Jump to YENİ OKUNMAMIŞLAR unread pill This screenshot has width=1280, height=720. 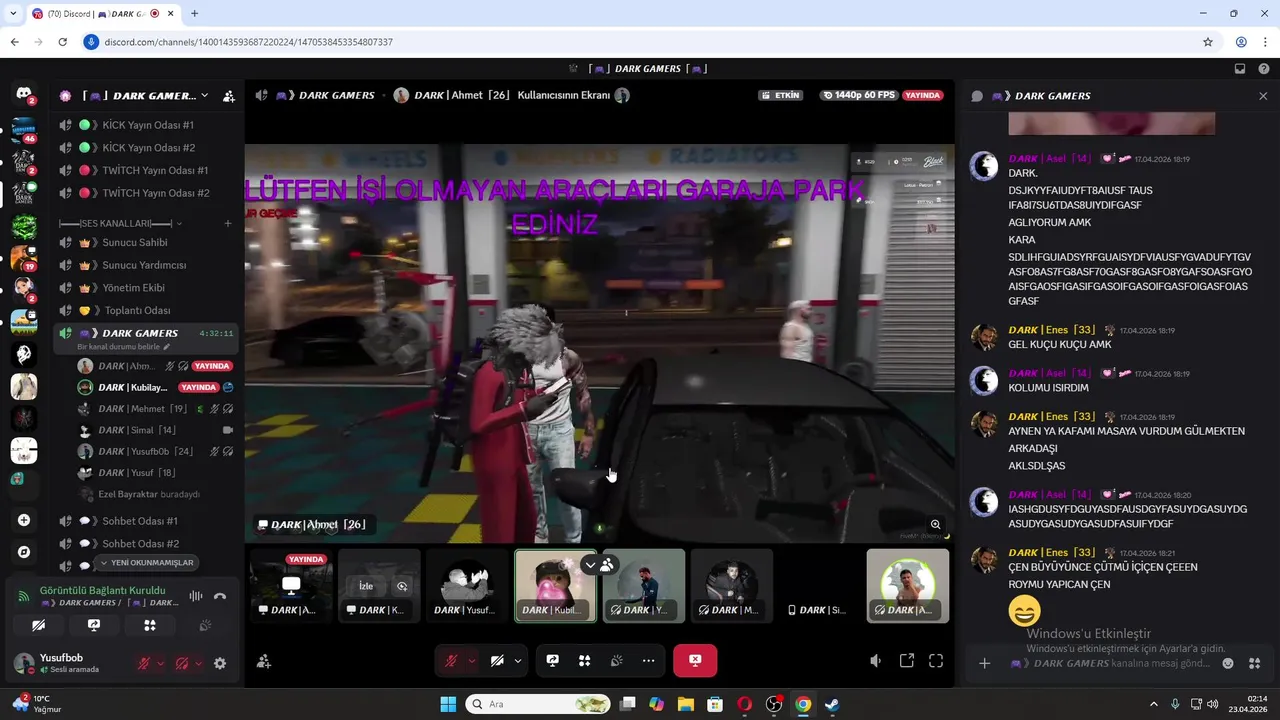coord(146,563)
